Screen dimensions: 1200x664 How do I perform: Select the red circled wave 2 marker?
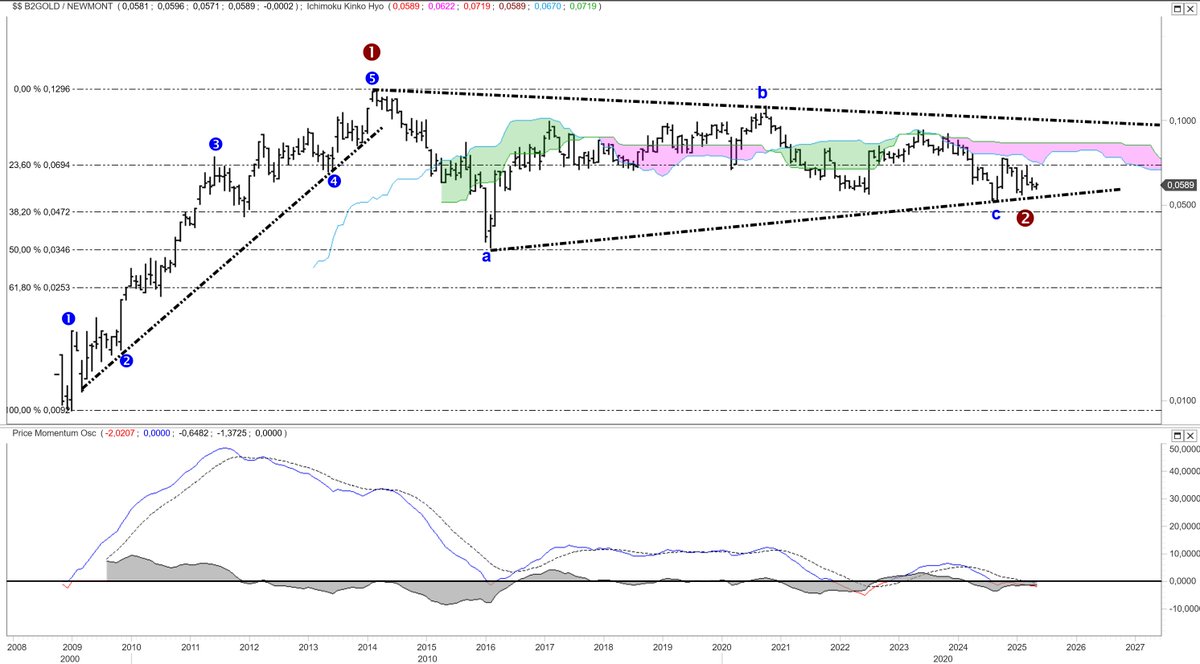tap(1026, 219)
